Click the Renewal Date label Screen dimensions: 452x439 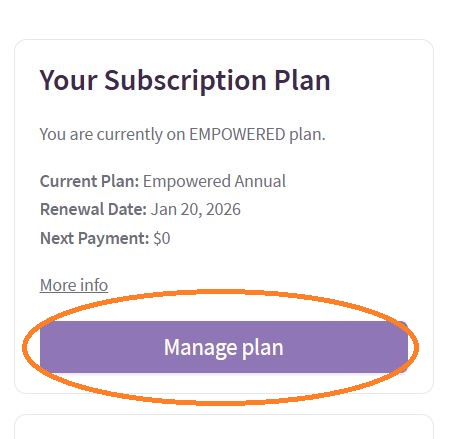click(x=93, y=210)
